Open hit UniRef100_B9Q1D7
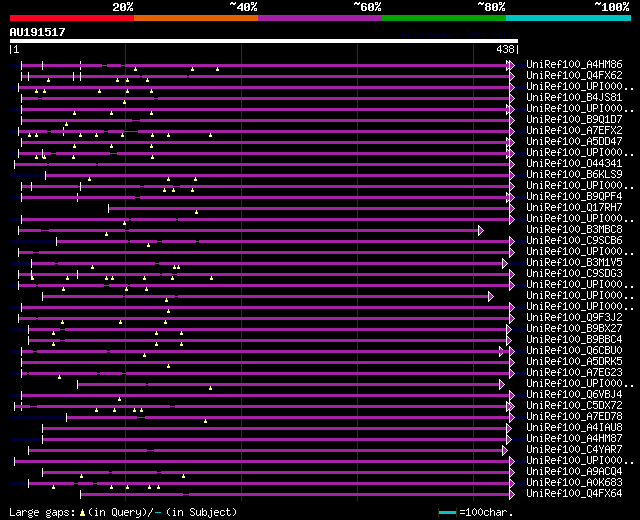The image size is (640, 520). 574,120
